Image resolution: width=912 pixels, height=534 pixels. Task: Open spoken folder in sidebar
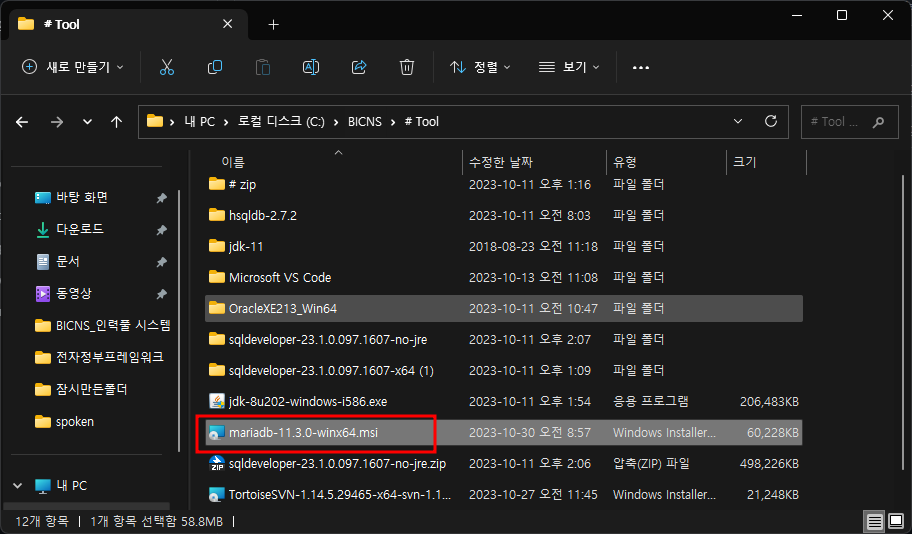(x=64, y=421)
